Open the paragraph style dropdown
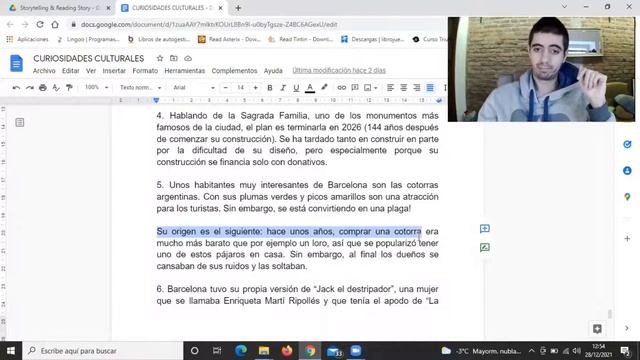640x360 pixels. pos(140,88)
